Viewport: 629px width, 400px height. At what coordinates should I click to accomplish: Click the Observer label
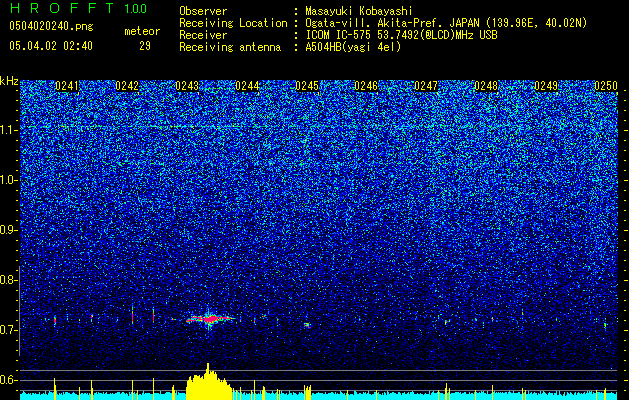click(203, 11)
